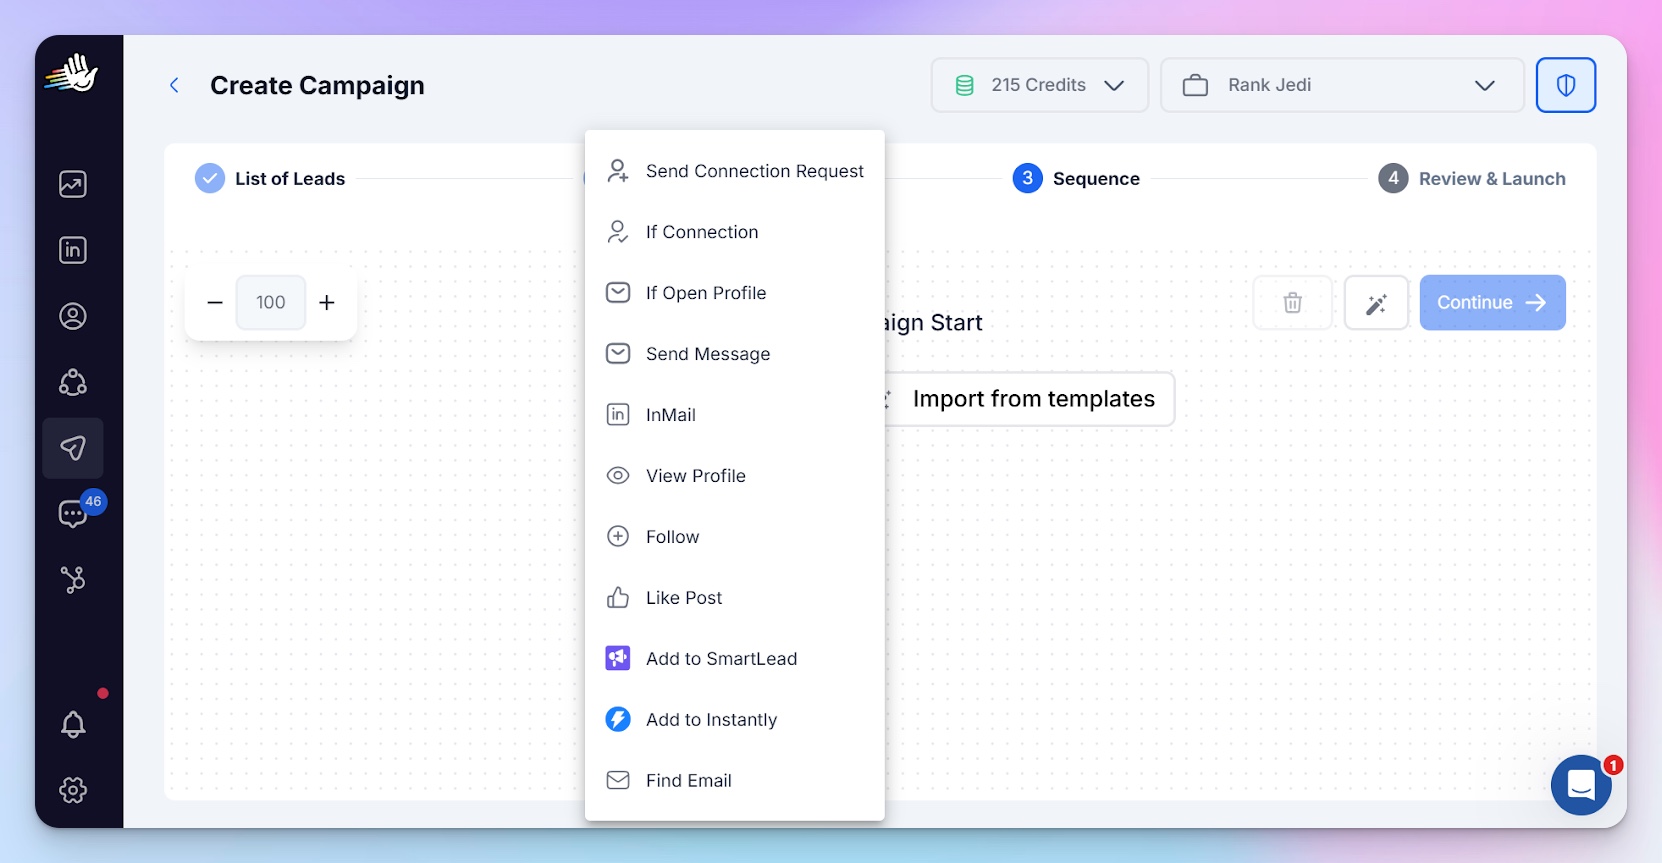Select Add to SmartLead menu option
This screenshot has height=863, width=1662.
[x=735, y=659]
